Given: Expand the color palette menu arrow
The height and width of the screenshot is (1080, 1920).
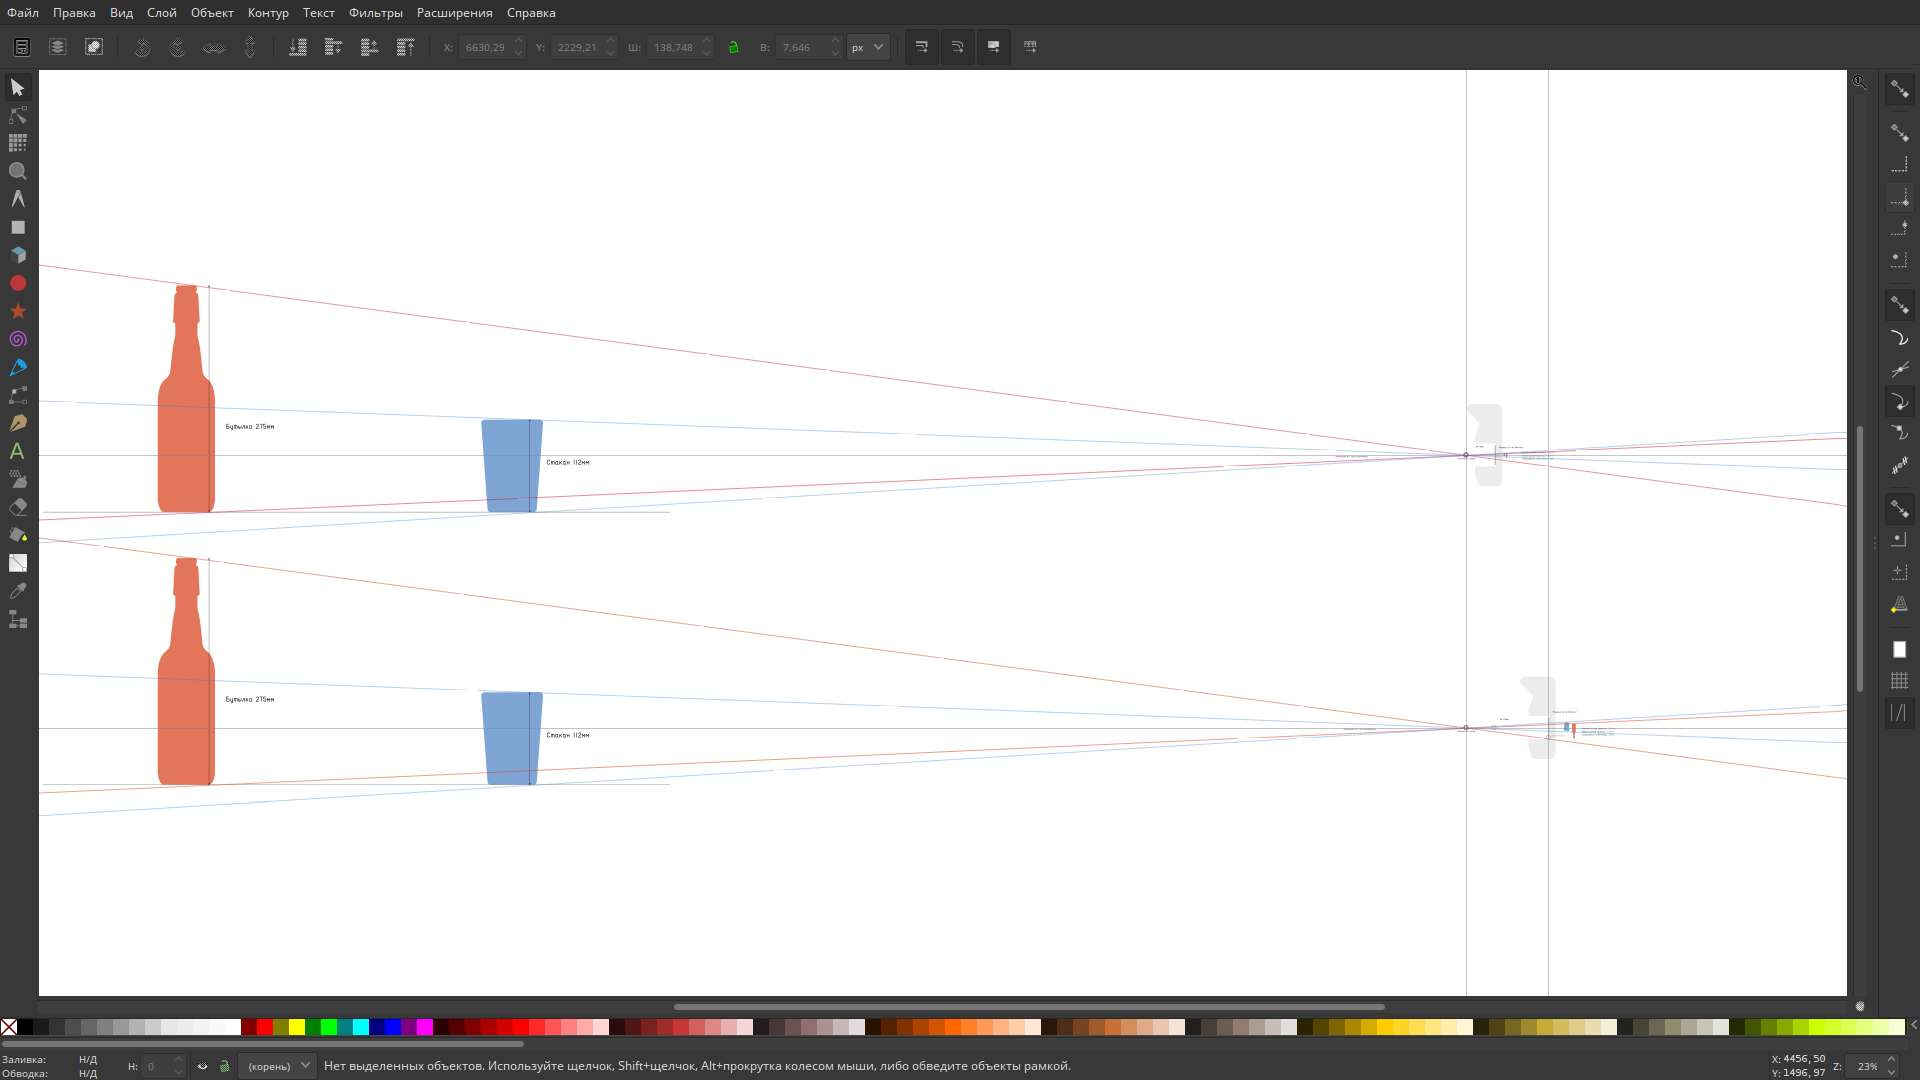Looking at the screenshot, I should coord(1913,1026).
